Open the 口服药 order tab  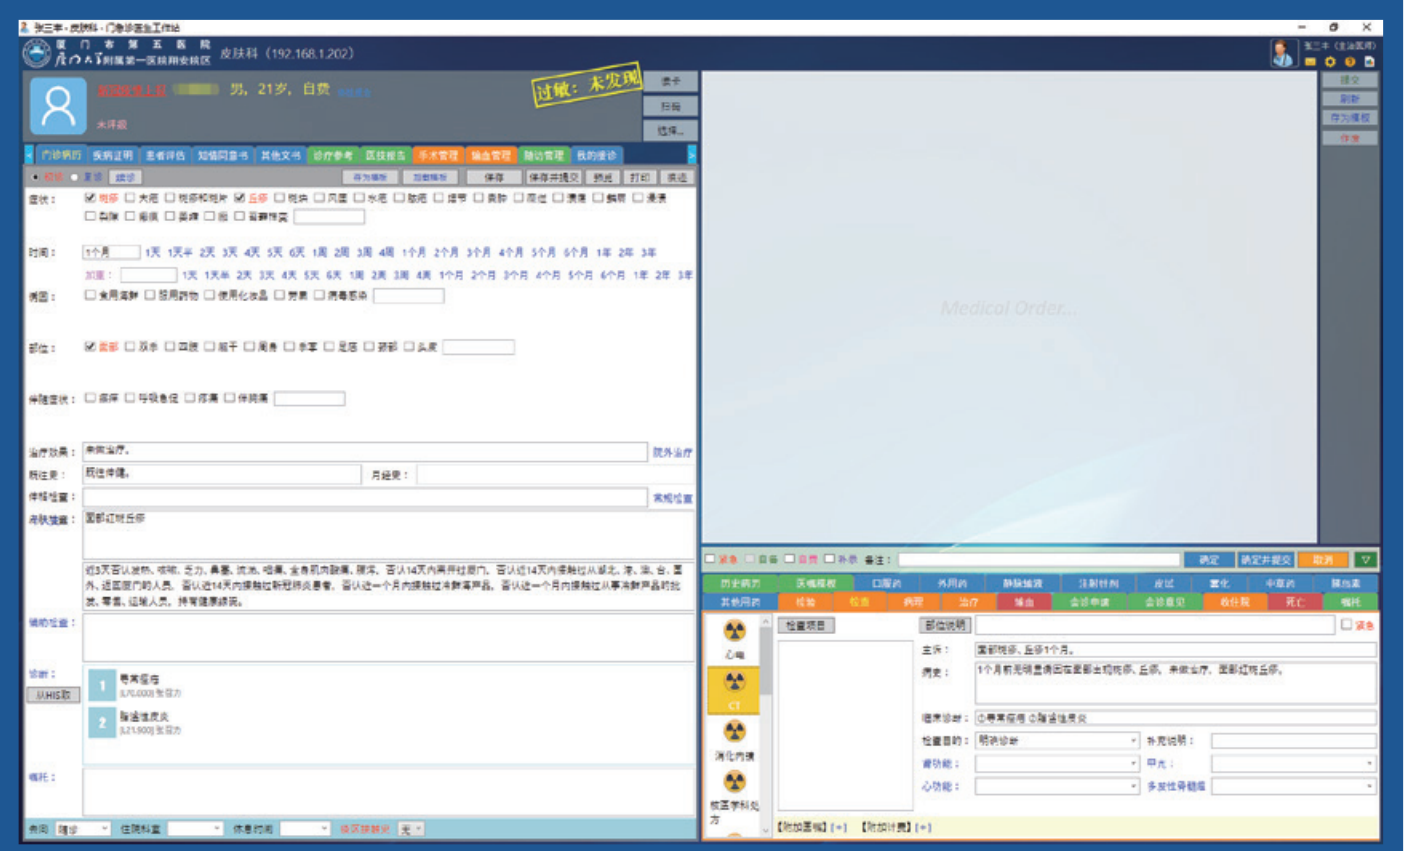pos(885,584)
